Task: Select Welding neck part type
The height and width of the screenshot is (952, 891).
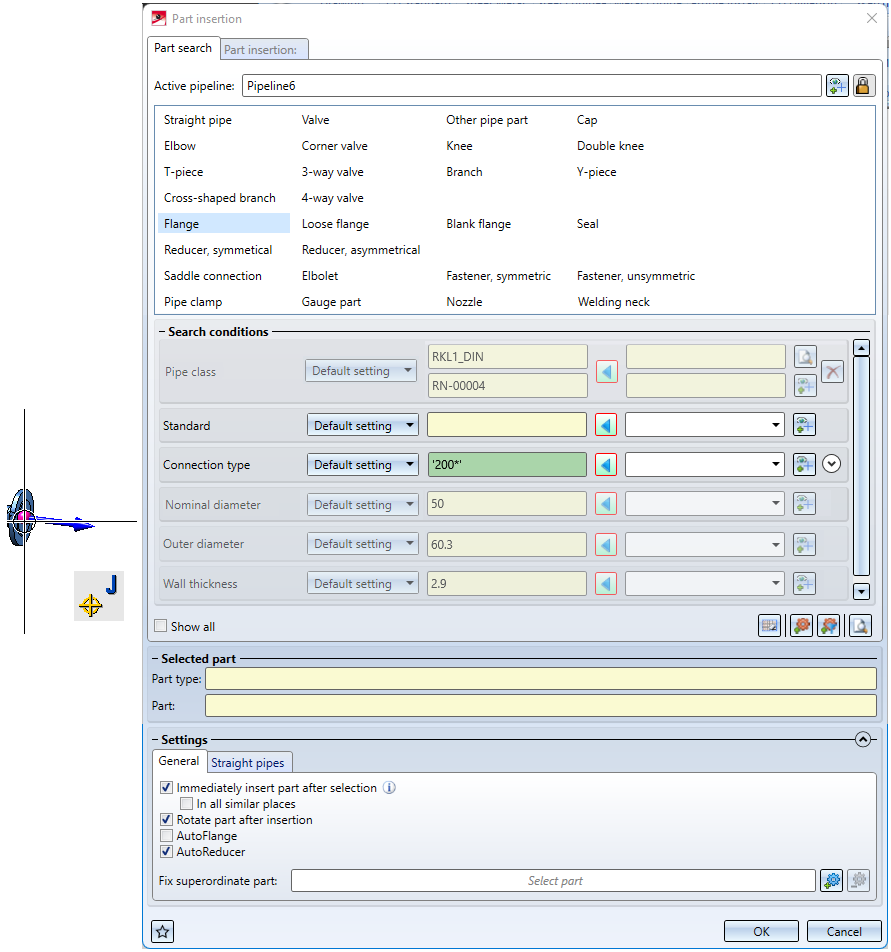Action: [613, 302]
